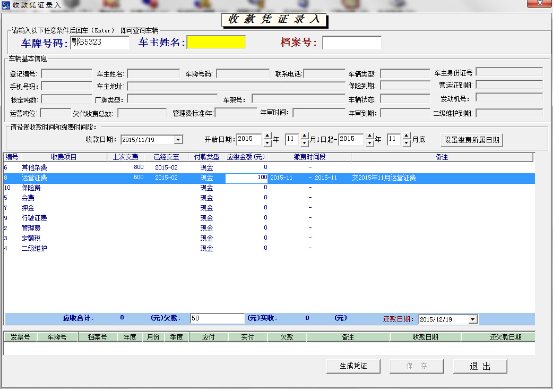Click the end year field after 月1日起
The image size is (554, 389).
pyautogui.click(x=351, y=139)
